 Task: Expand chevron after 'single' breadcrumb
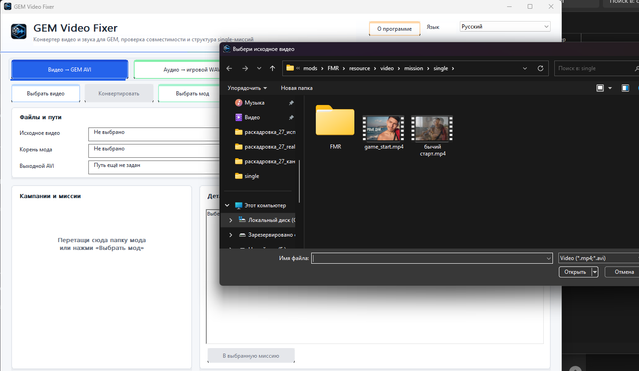[452, 68]
